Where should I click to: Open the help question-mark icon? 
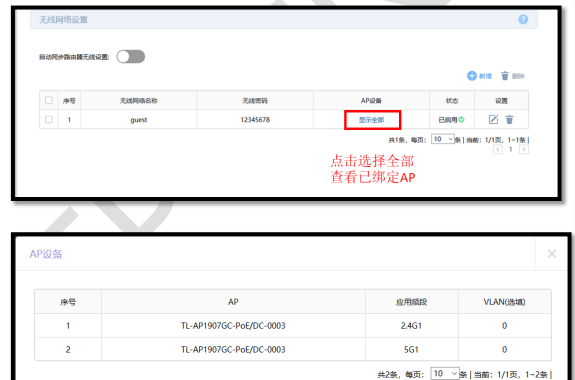point(523,19)
